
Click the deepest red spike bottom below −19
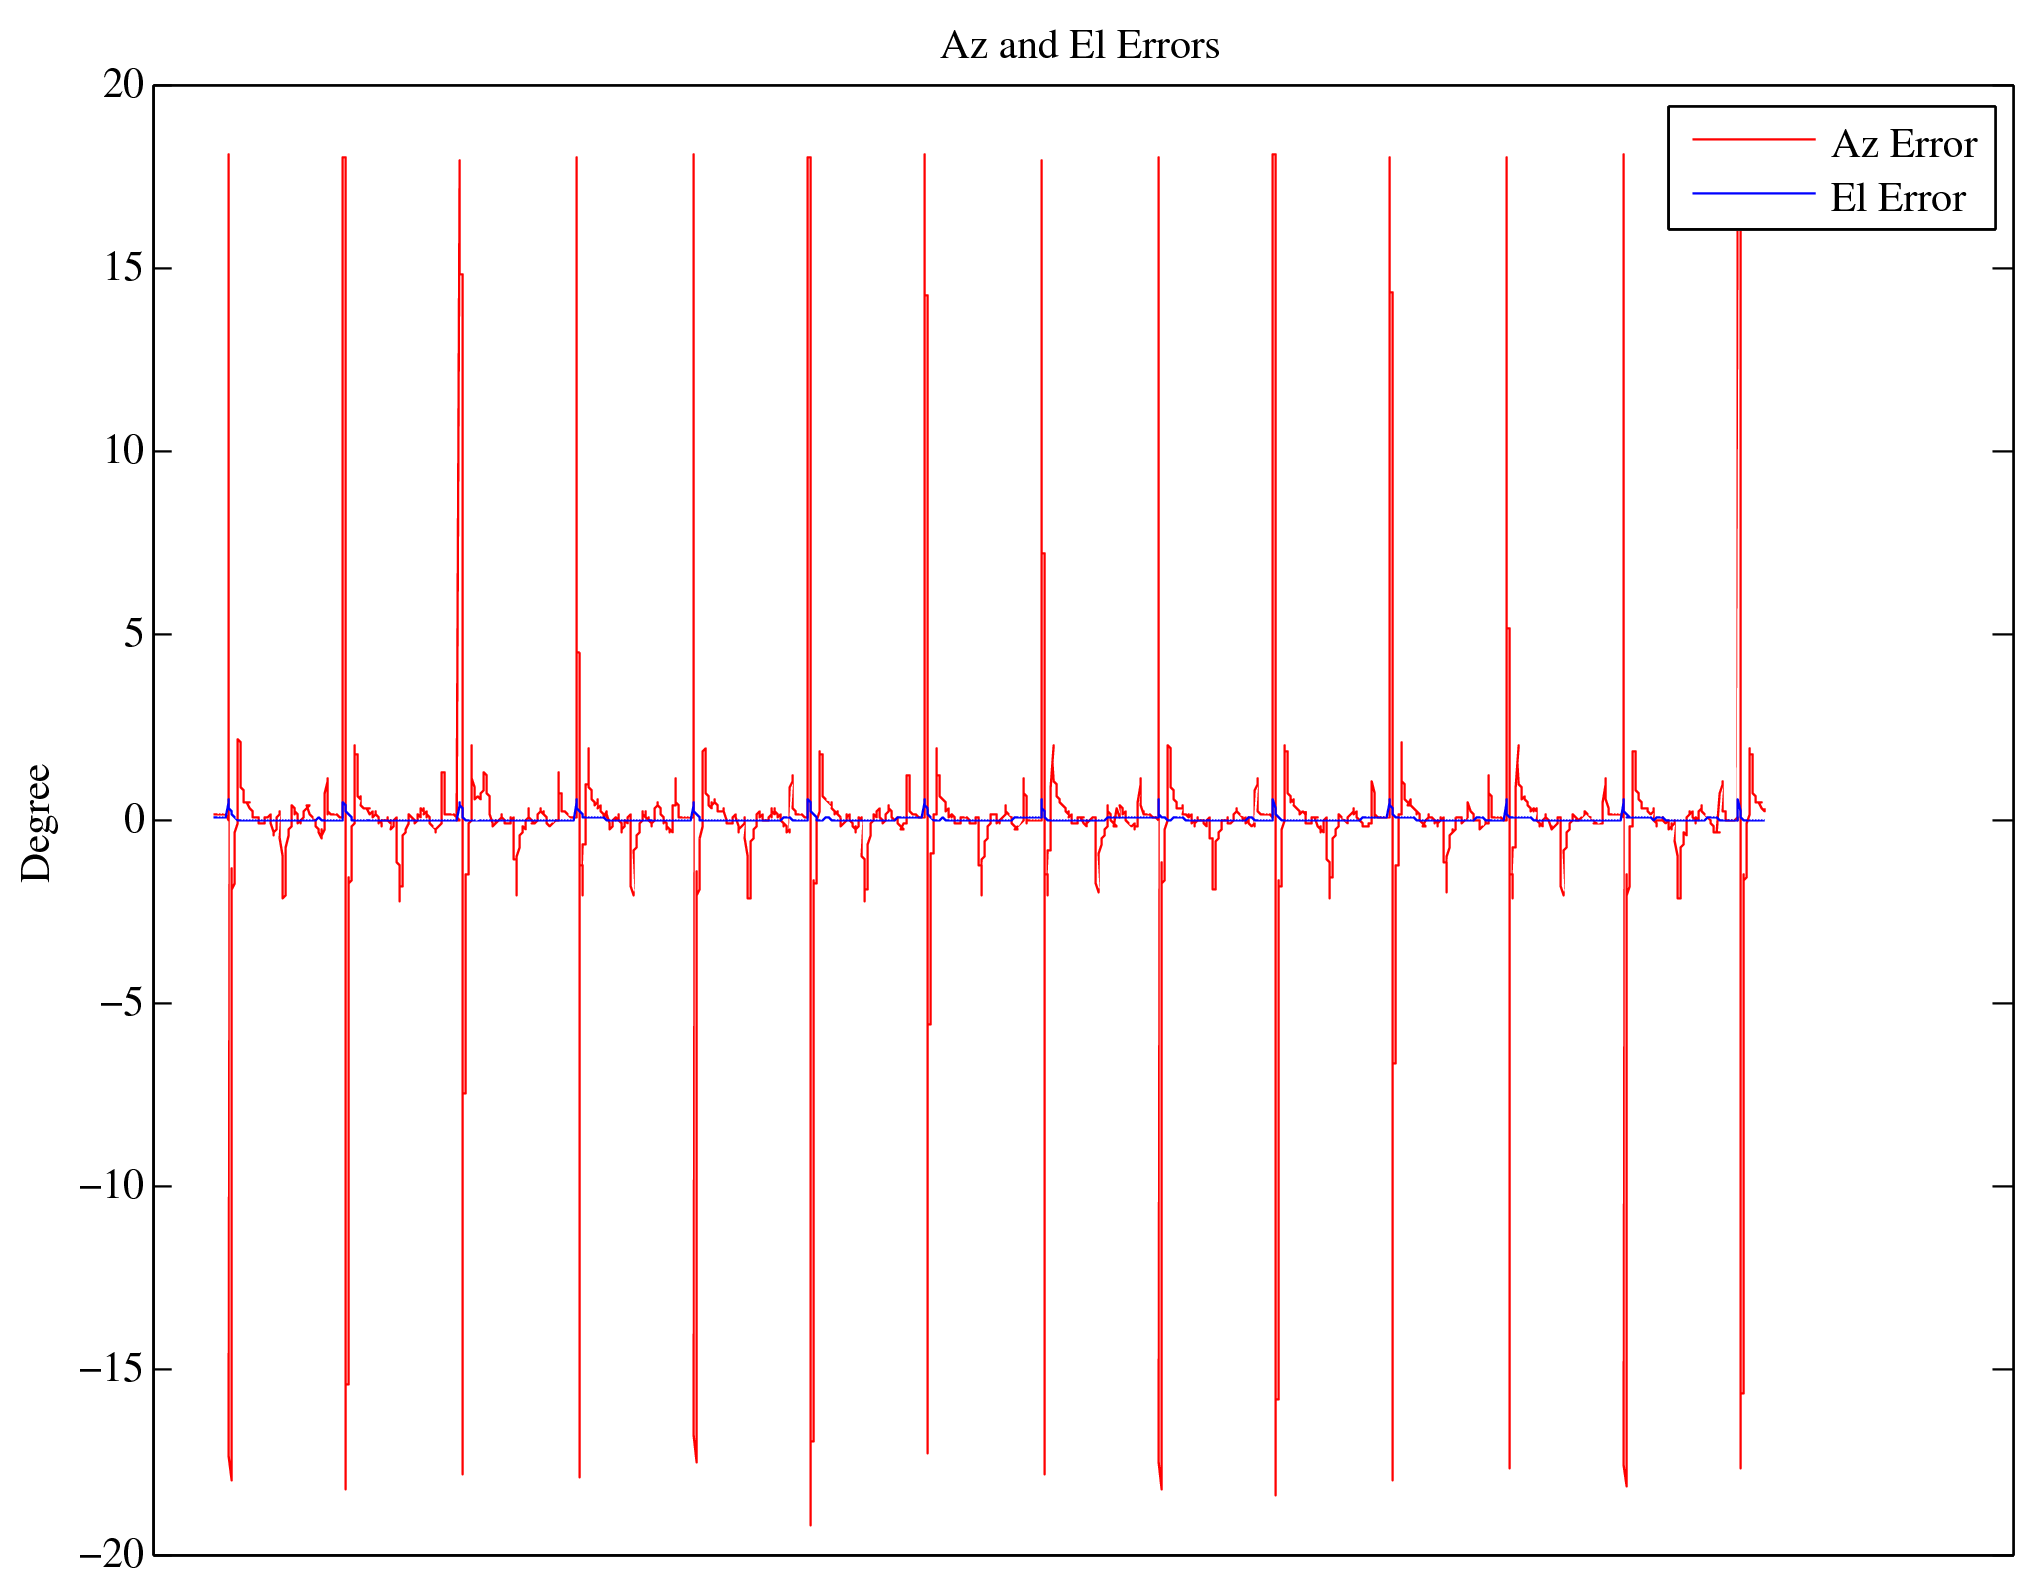[x=810, y=1523]
